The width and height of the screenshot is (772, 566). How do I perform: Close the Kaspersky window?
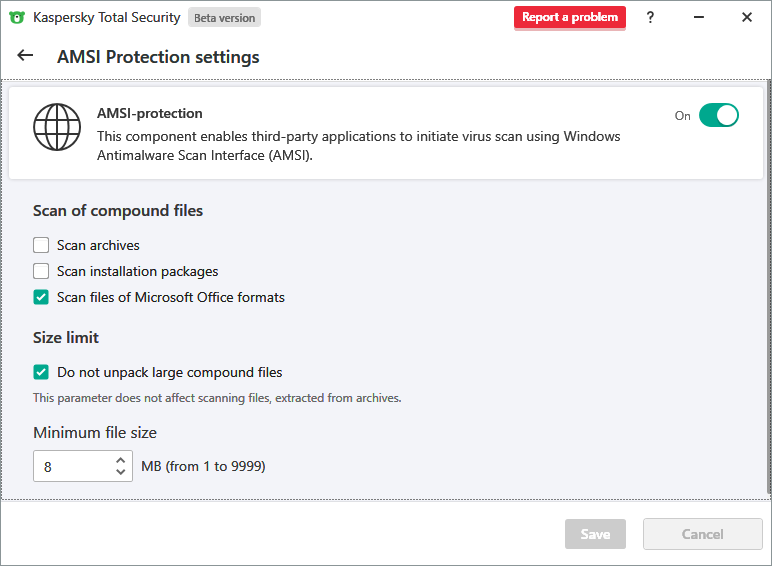[x=747, y=17]
